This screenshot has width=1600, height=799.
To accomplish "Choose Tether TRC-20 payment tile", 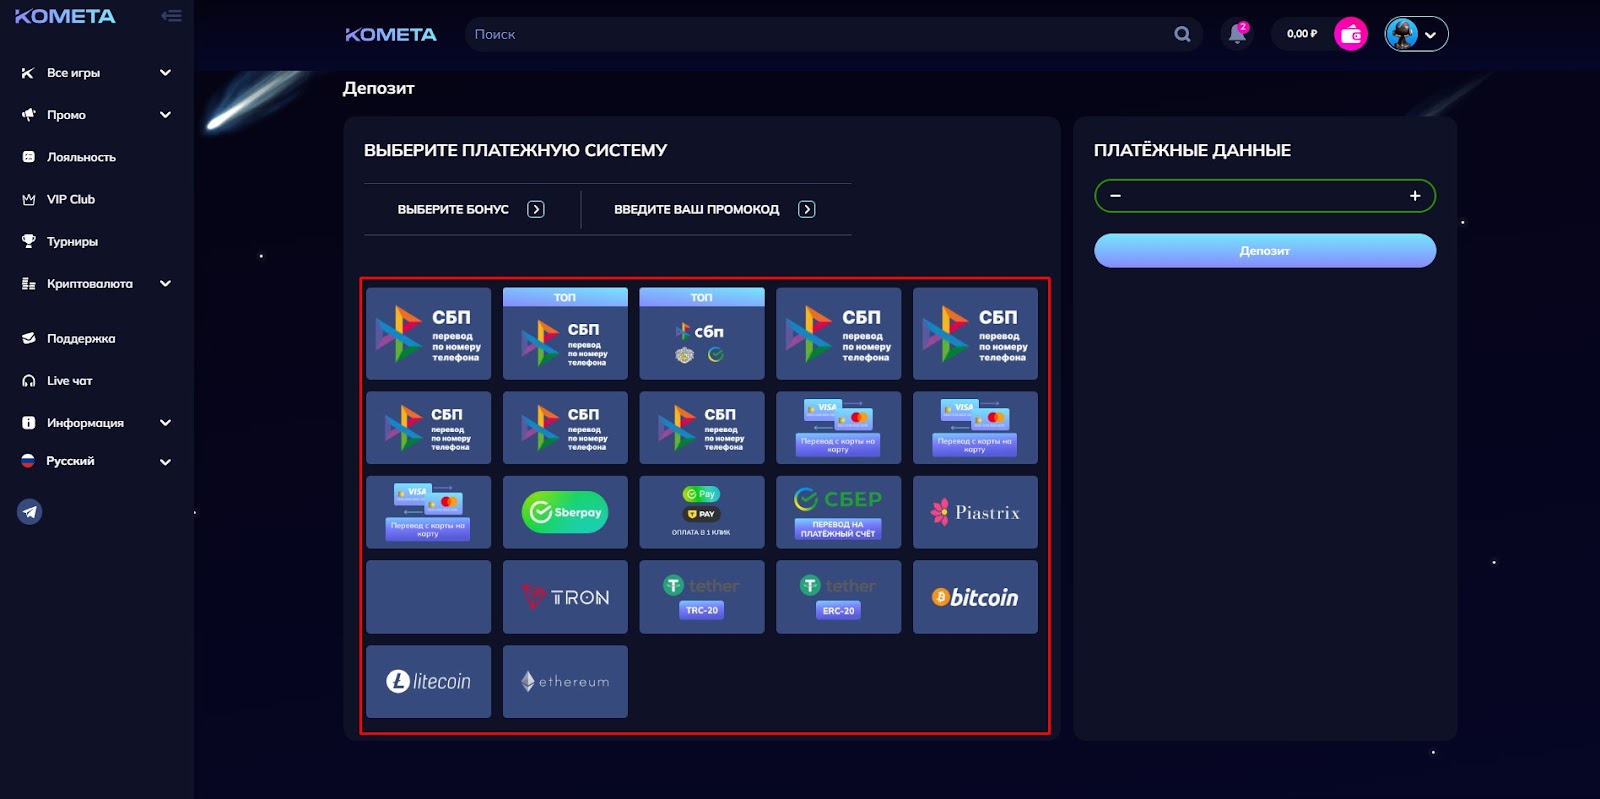I will (702, 597).
